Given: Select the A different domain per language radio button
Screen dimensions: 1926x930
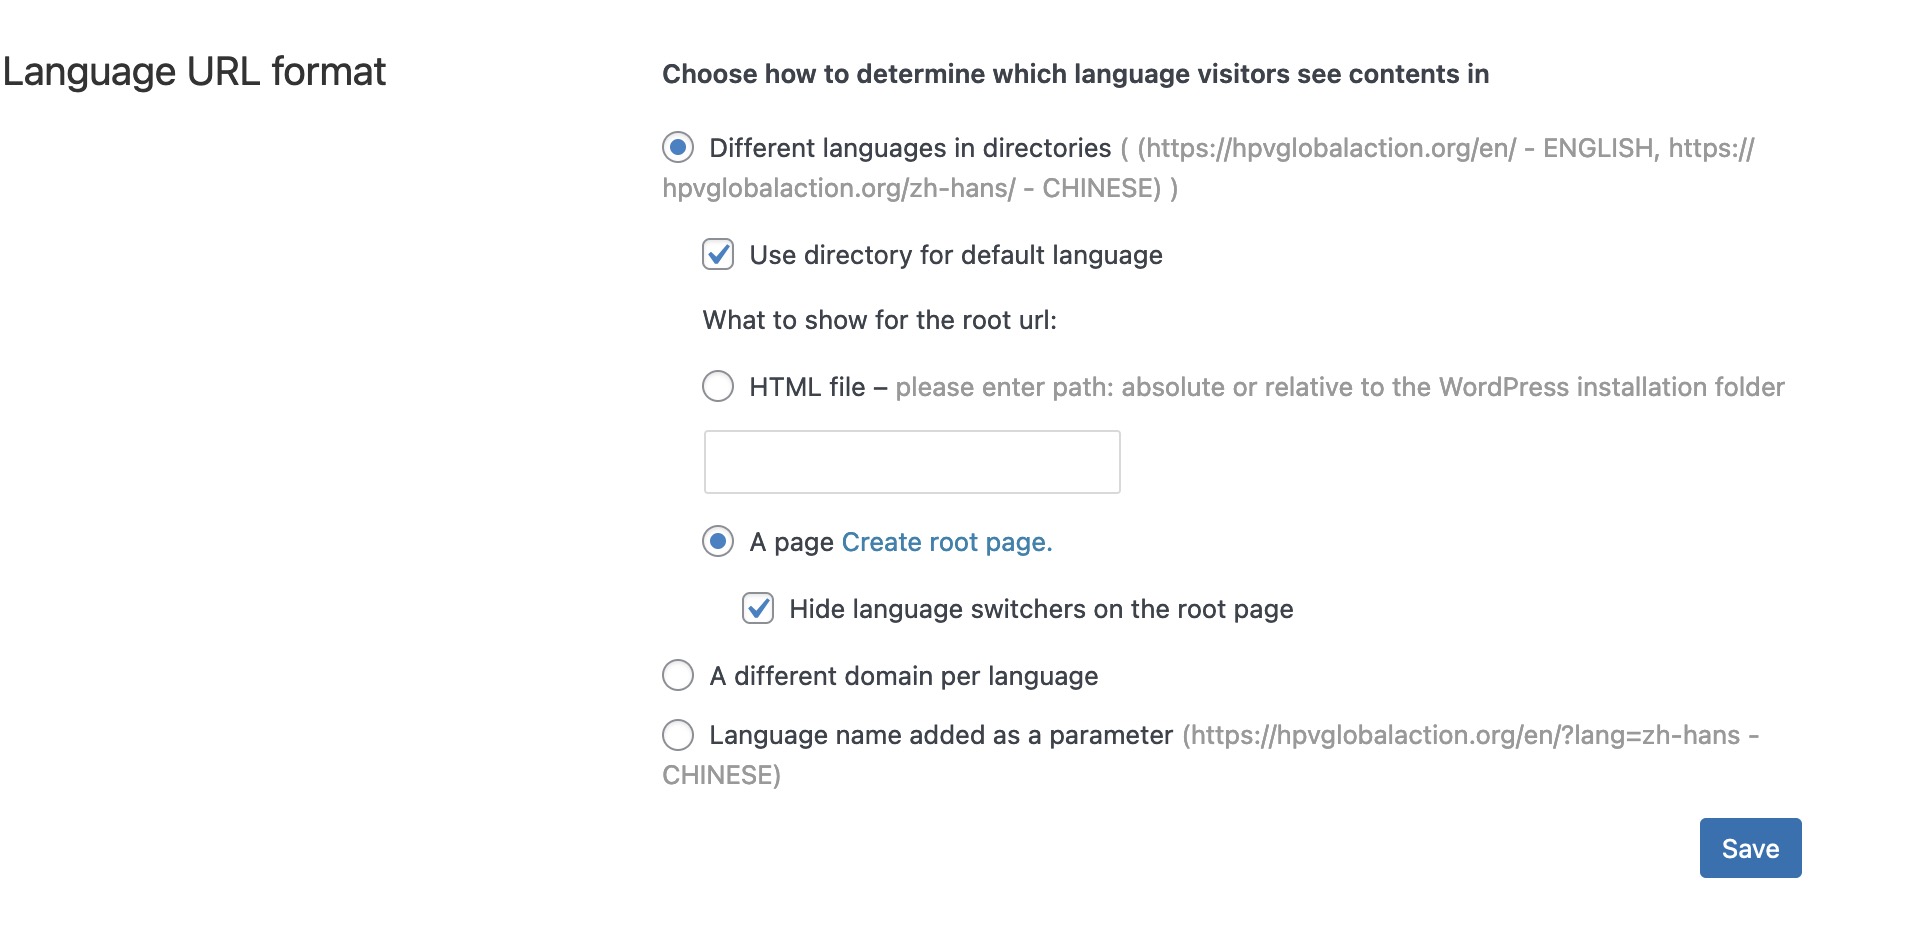Looking at the screenshot, I should click(678, 675).
